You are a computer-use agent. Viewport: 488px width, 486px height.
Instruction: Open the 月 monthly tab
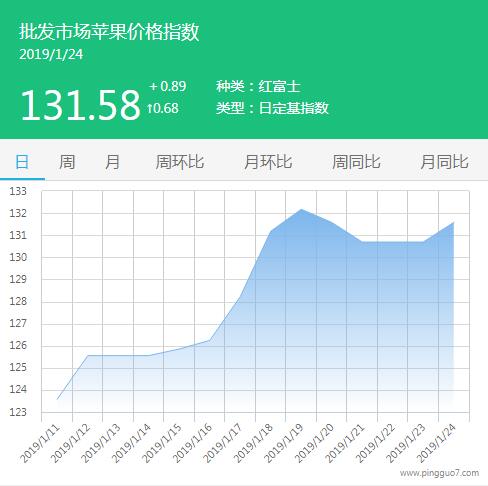(x=112, y=162)
